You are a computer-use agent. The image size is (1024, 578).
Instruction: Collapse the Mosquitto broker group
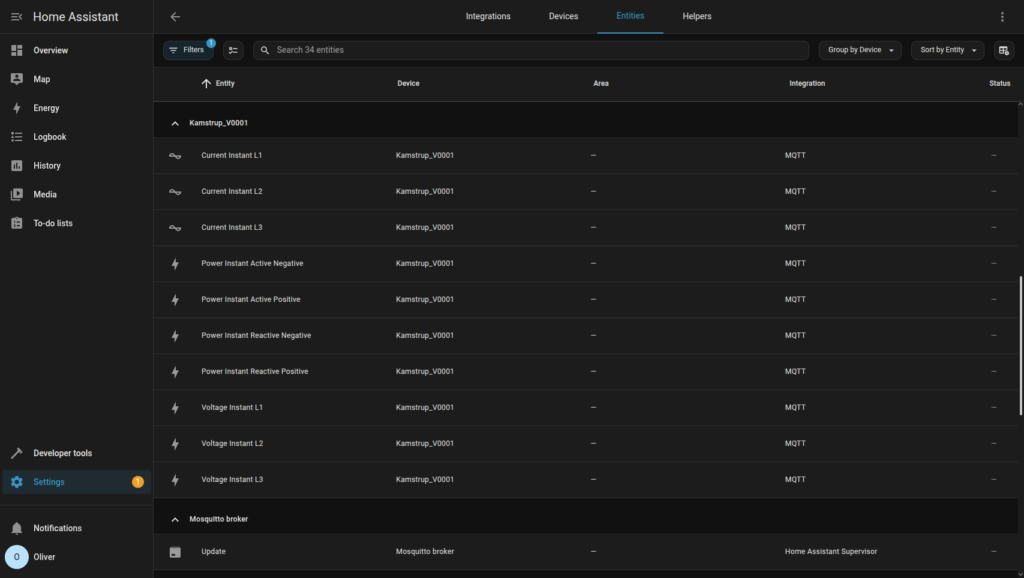pyautogui.click(x=176, y=519)
